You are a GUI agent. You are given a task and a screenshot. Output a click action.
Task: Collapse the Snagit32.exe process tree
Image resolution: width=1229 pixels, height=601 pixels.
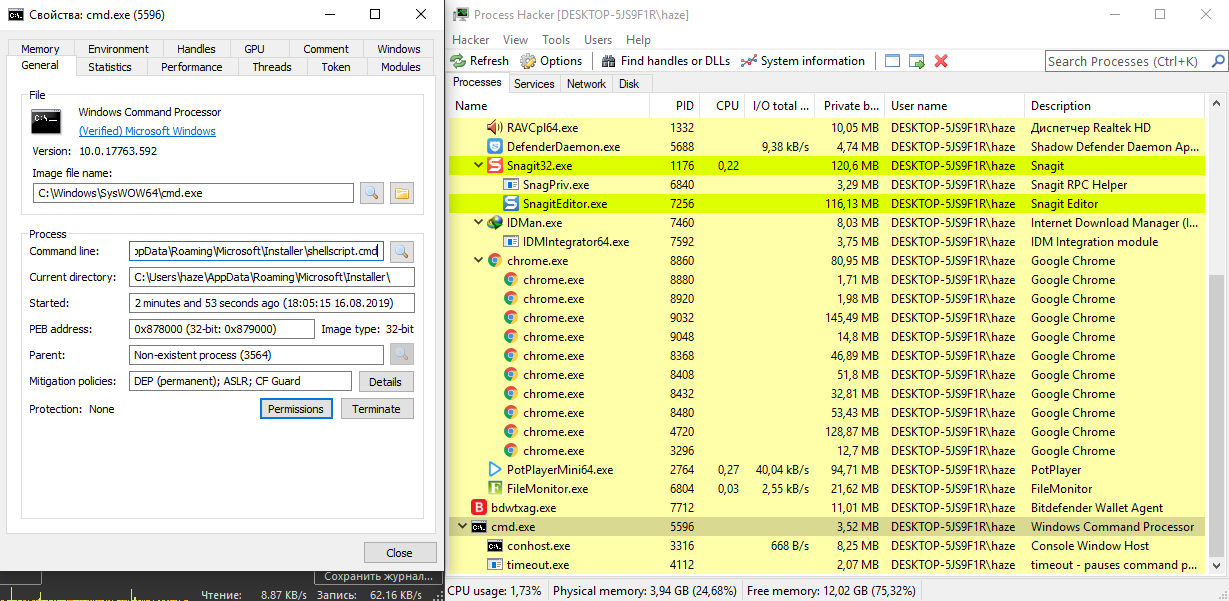click(478, 166)
